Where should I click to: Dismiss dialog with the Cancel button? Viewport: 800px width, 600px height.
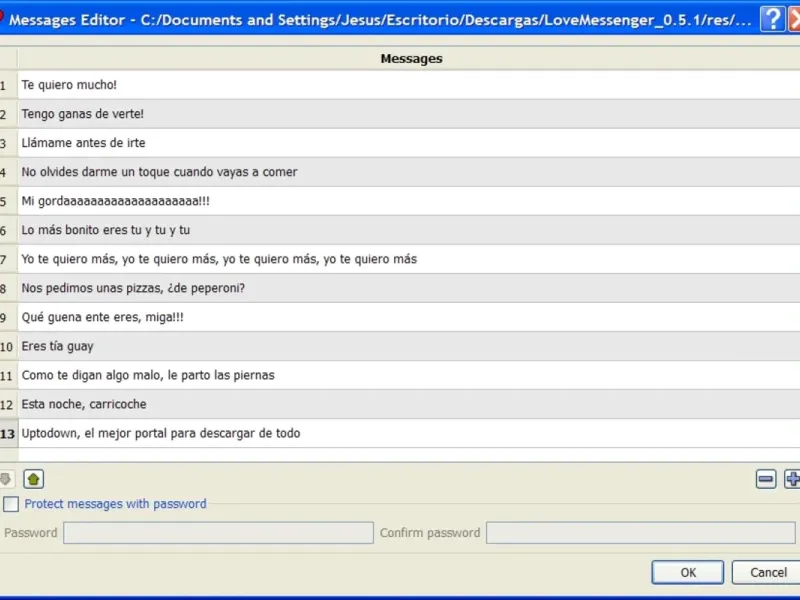(x=768, y=572)
